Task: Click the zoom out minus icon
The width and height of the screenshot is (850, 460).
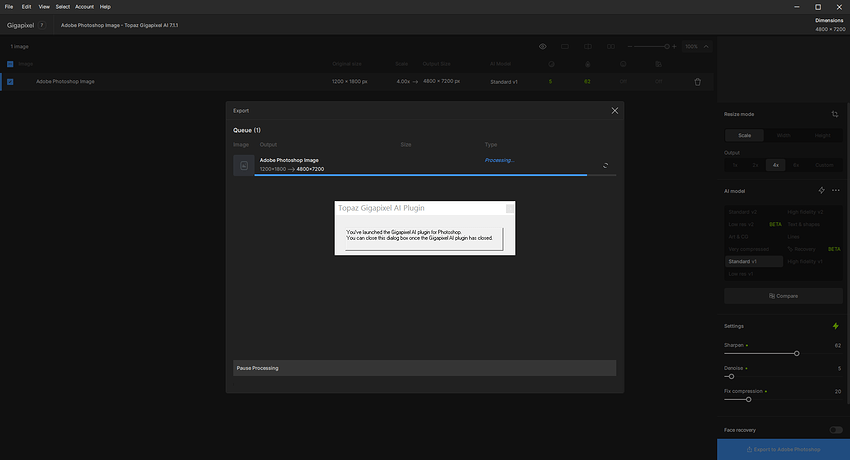Action: click(630, 47)
